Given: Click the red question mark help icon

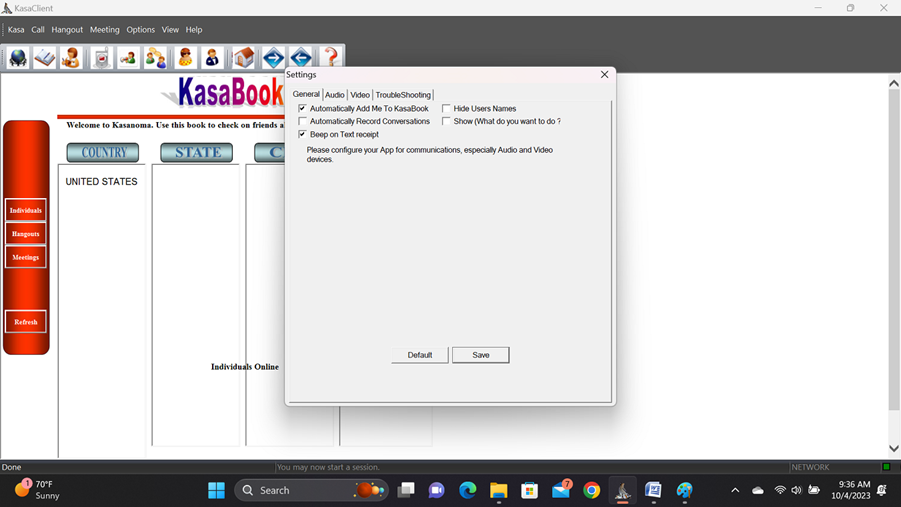Looking at the screenshot, I should (x=331, y=57).
